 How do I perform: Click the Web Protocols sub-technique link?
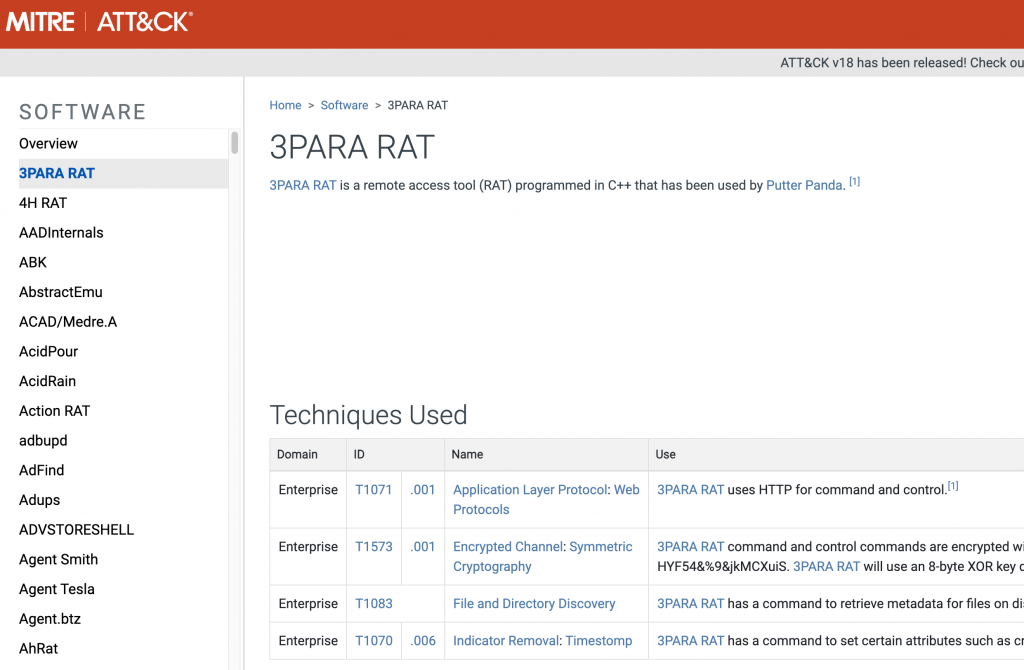coord(481,509)
